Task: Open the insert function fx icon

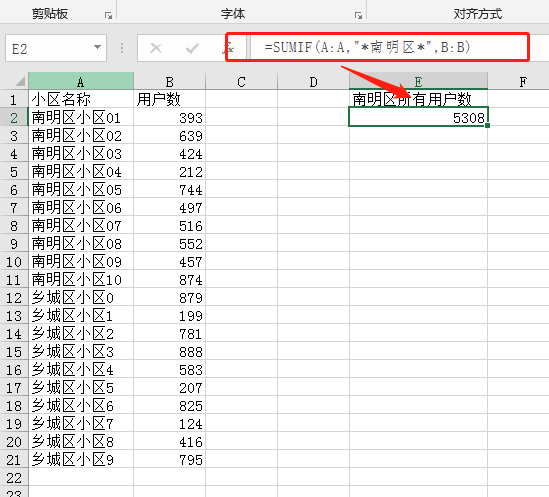Action: tap(228, 48)
